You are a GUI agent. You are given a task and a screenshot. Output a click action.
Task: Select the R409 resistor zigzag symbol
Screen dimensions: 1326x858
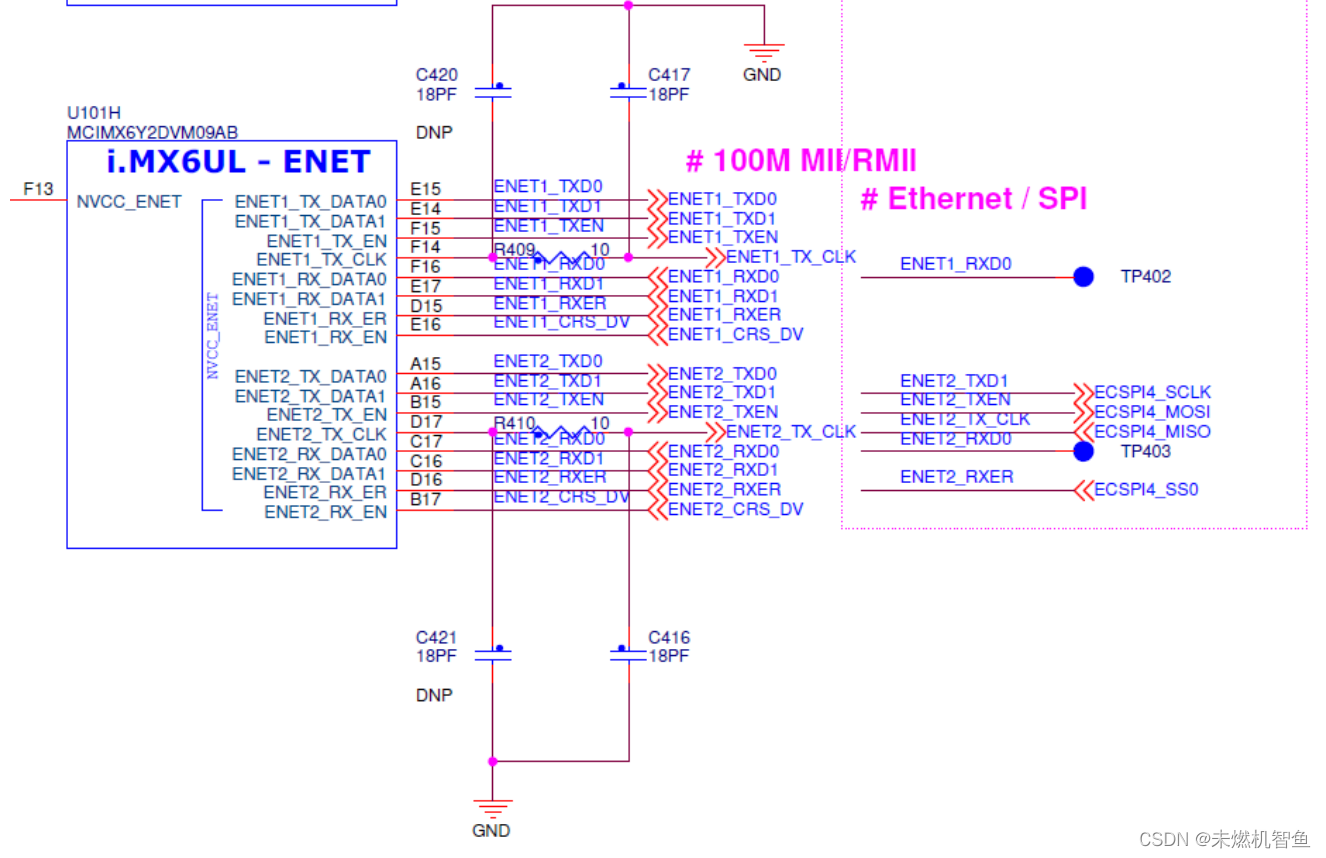(x=560, y=257)
